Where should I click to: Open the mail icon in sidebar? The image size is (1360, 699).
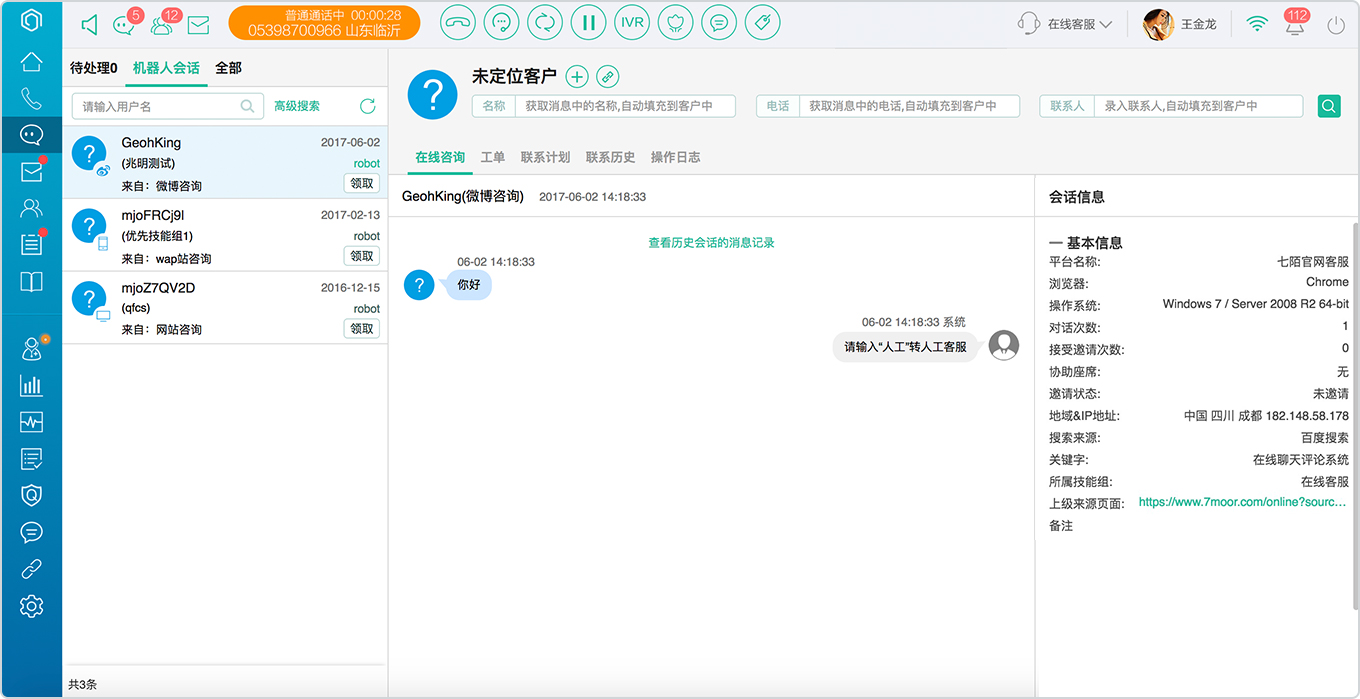tap(31, 171)
